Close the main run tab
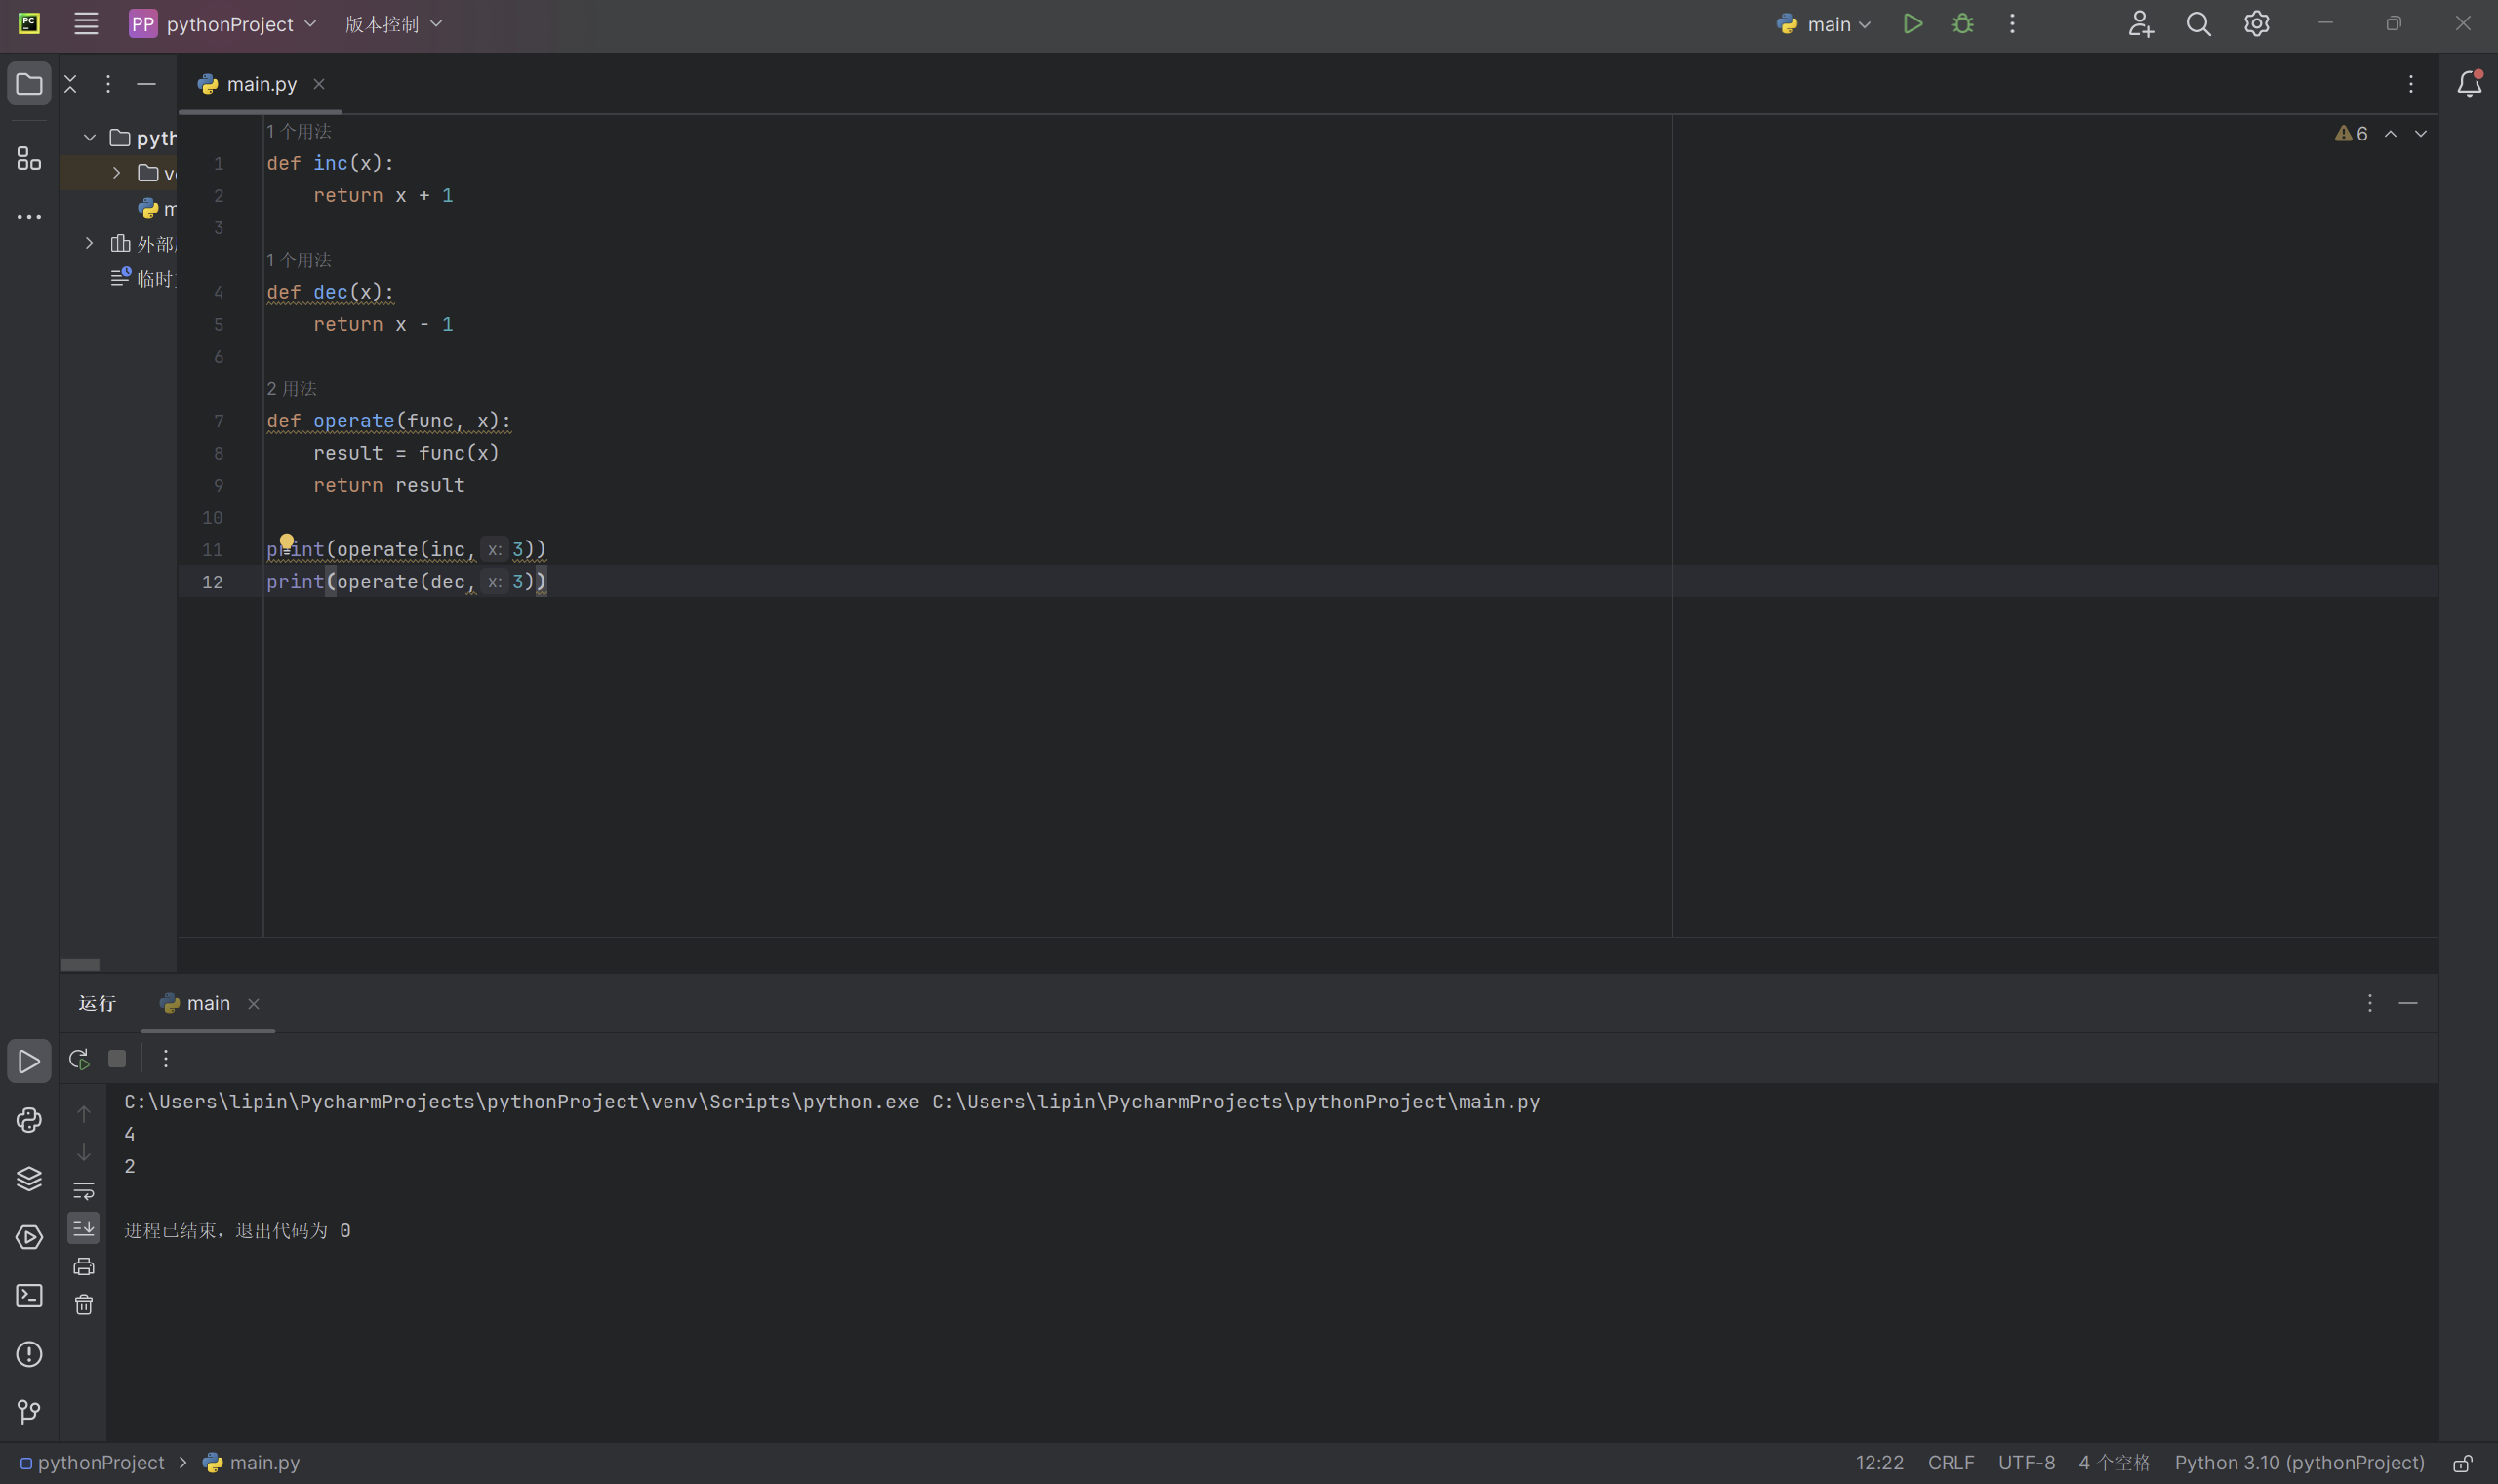This screenshot has height=1484, width=2498. (253, 1004)
